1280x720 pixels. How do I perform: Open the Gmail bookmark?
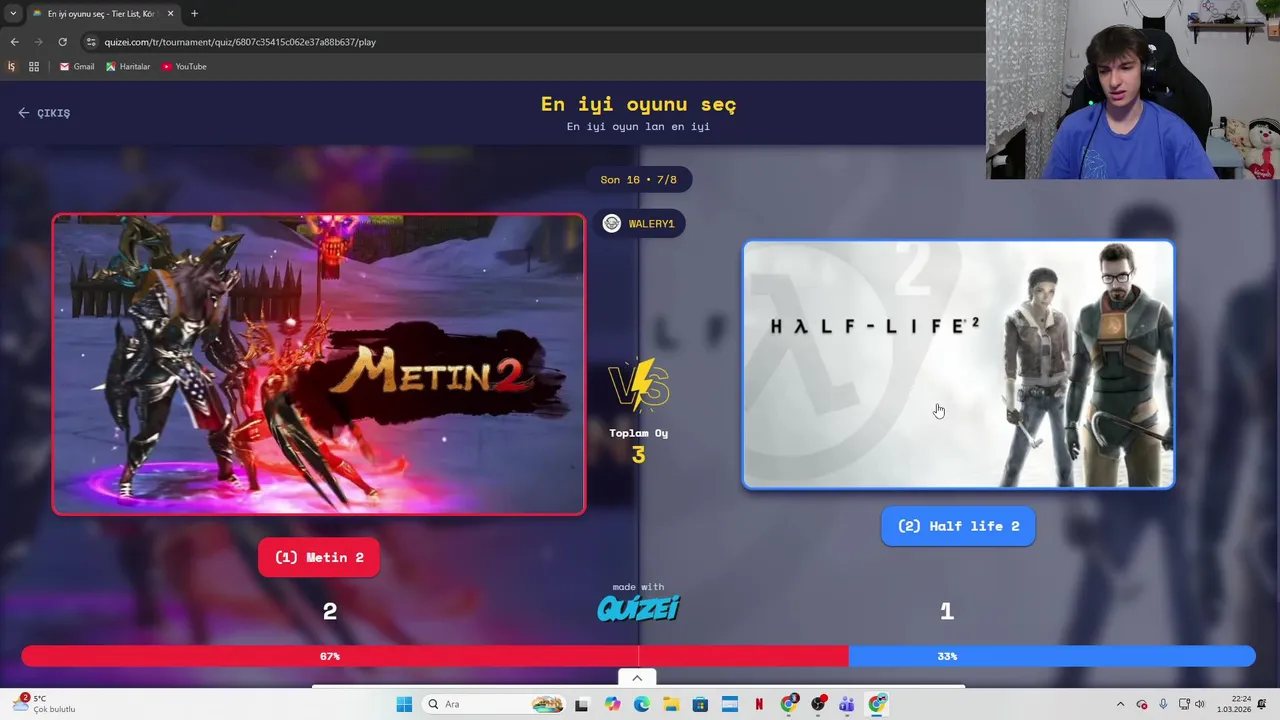click(77, 67)
